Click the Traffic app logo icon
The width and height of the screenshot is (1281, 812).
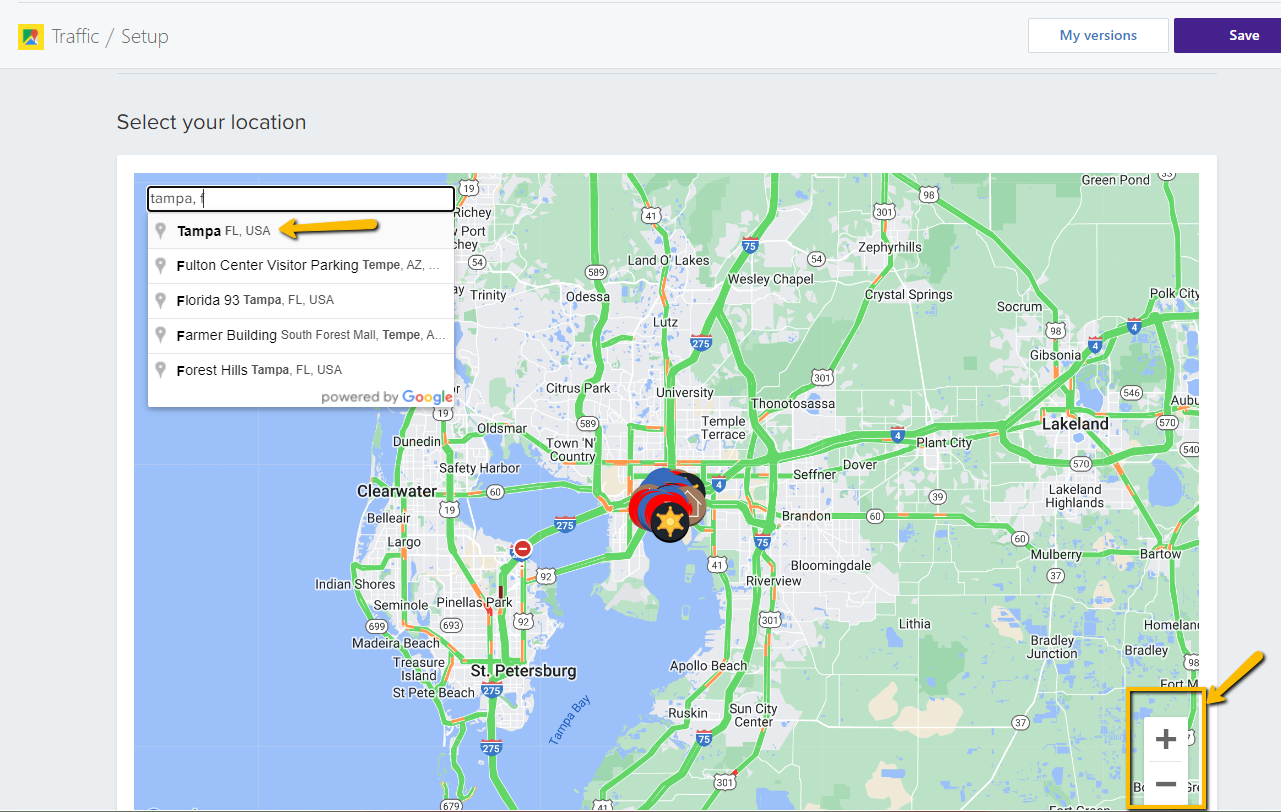[31, 37]
